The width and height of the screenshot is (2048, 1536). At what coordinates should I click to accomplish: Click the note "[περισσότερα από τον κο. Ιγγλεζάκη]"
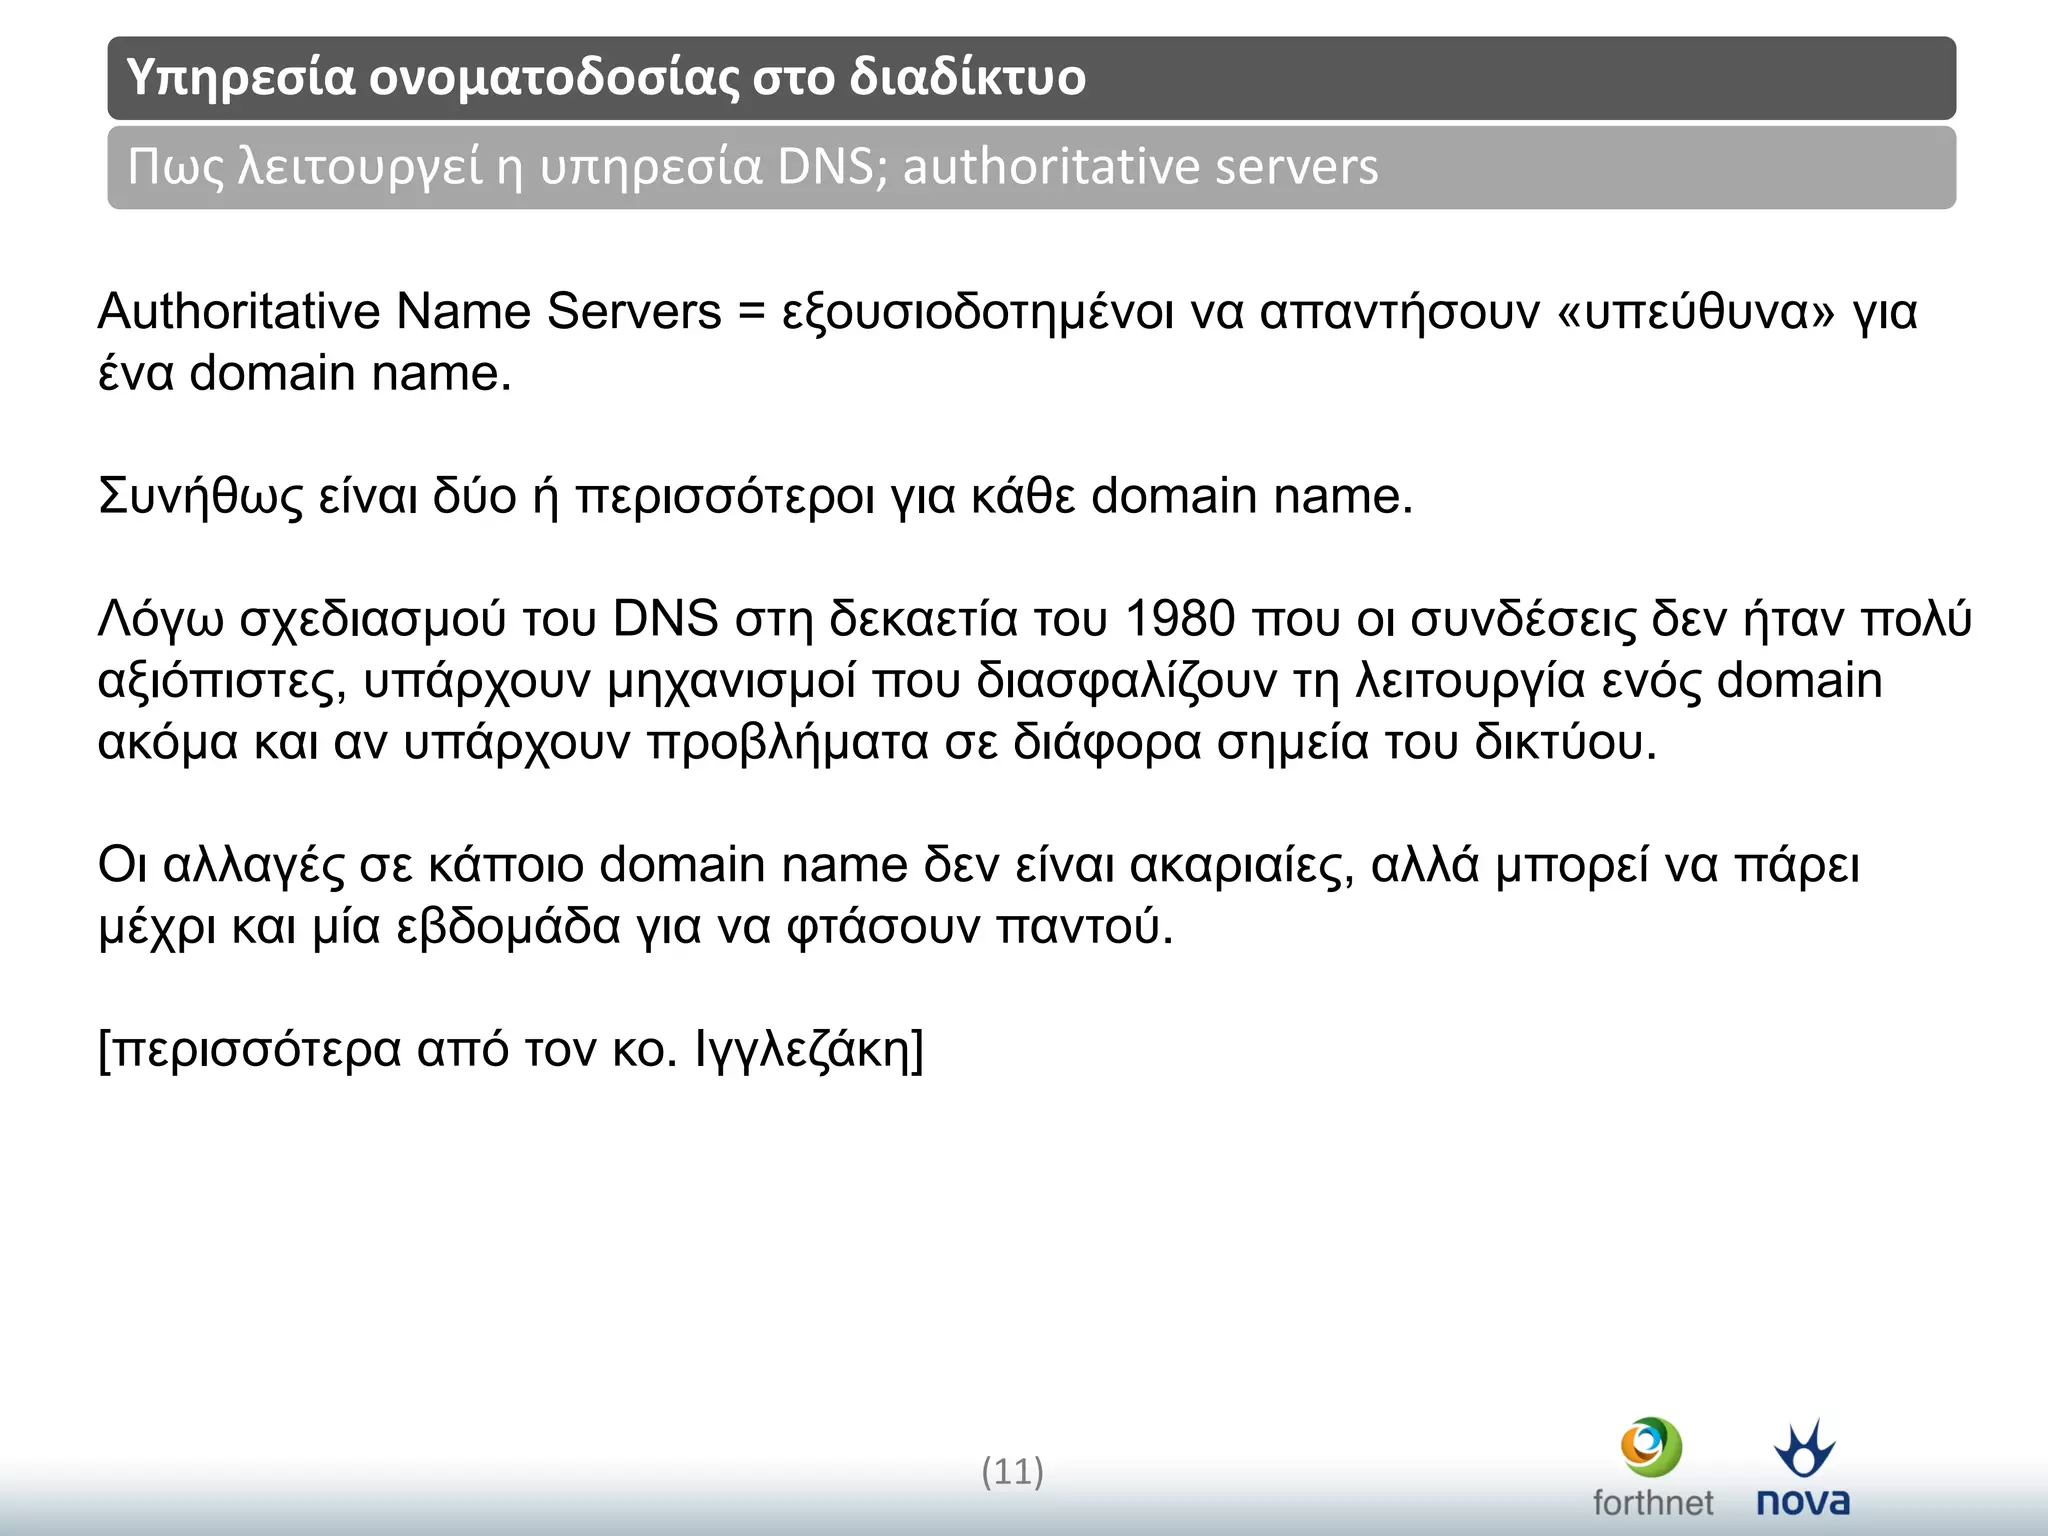coord(511,1049)
